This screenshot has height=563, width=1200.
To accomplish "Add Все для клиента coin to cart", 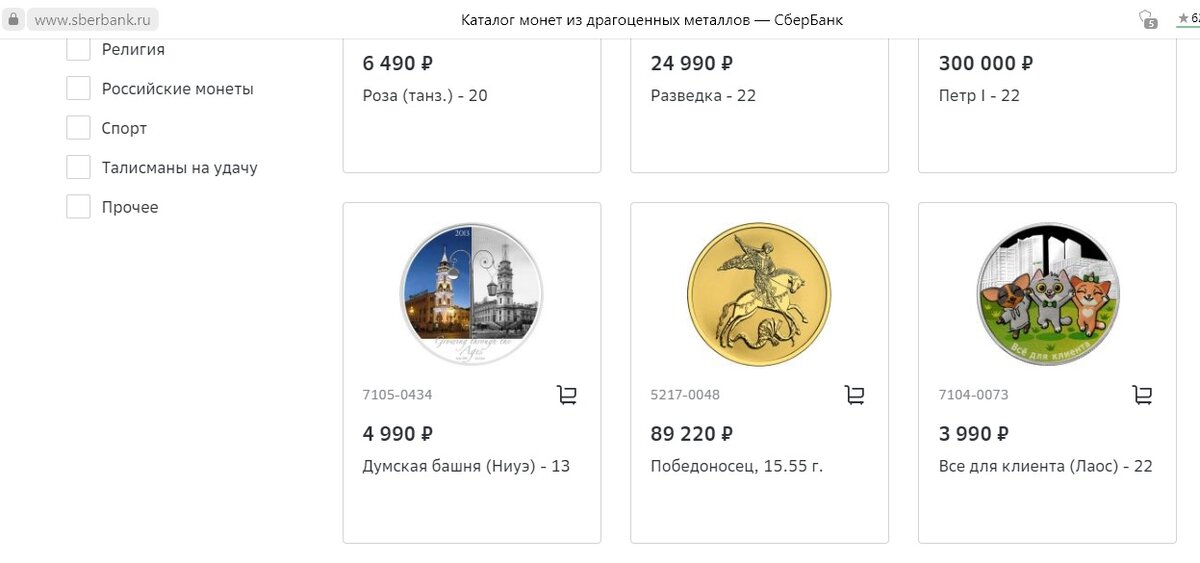I will (x=1142, y=395).
